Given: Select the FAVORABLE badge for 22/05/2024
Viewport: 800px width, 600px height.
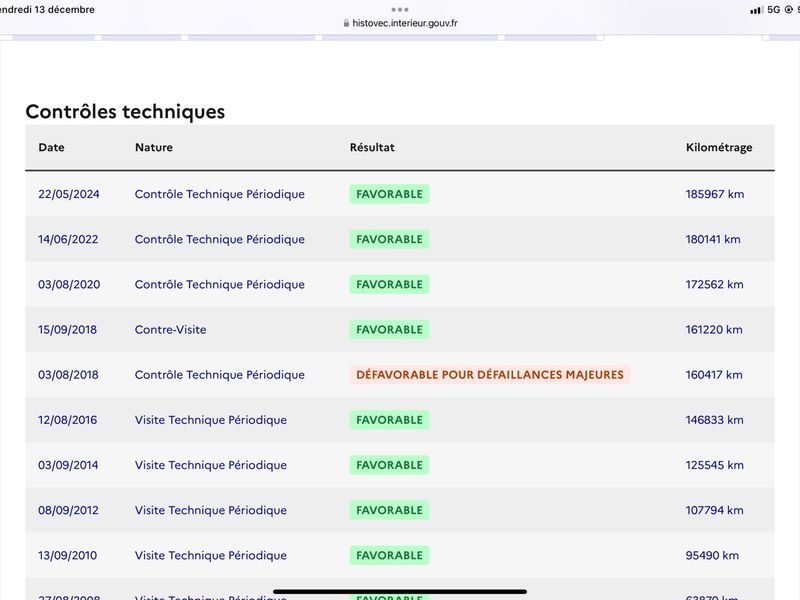Looking at the screenshot, I should (x=389, y=194).
